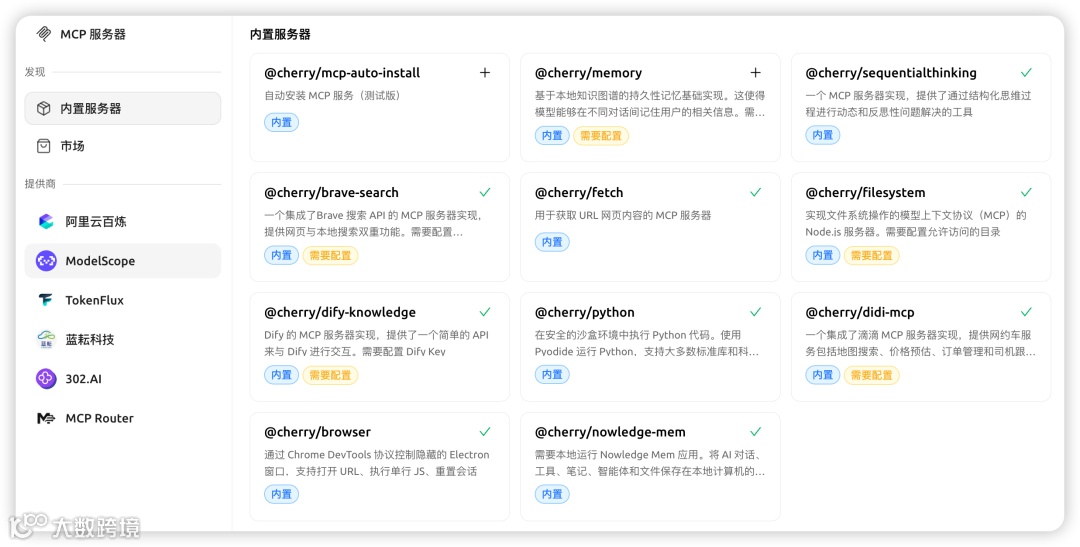Click the green checkmark on @cherry/fetch card
The width and height of the screenshot is (1080, 547).
[756, 192]
